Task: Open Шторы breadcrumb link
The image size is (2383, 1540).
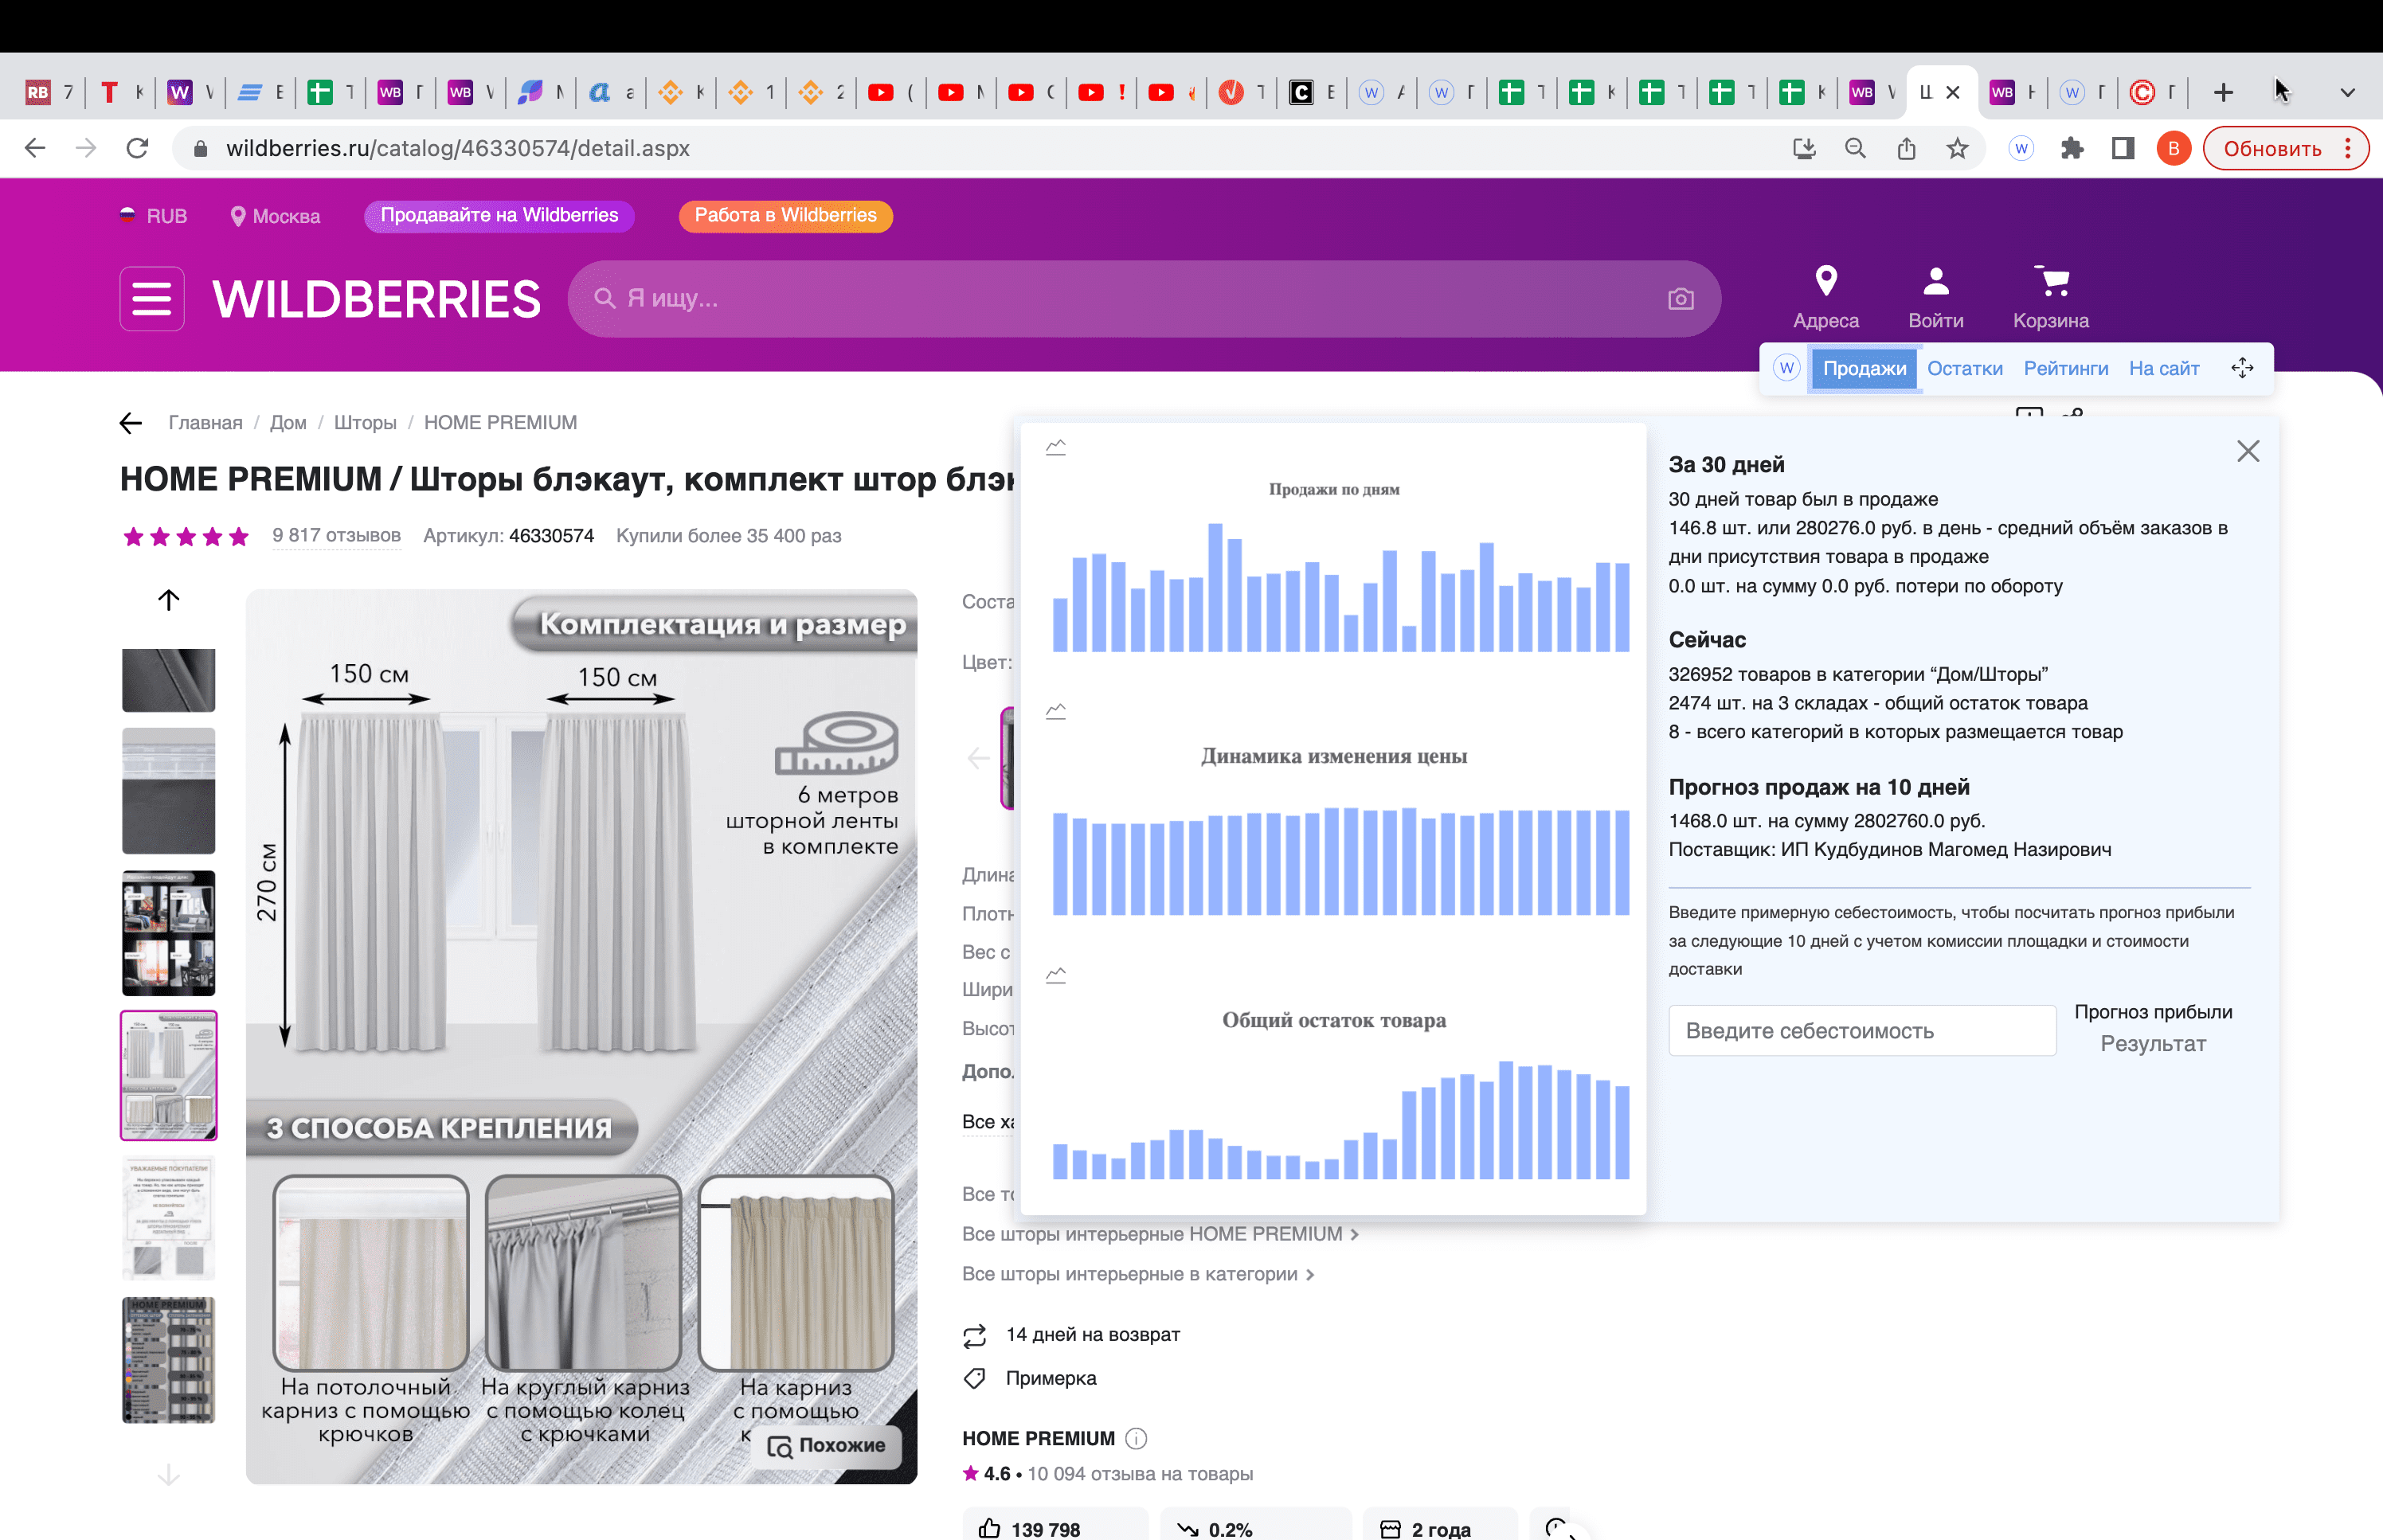Action: (365, 423)
